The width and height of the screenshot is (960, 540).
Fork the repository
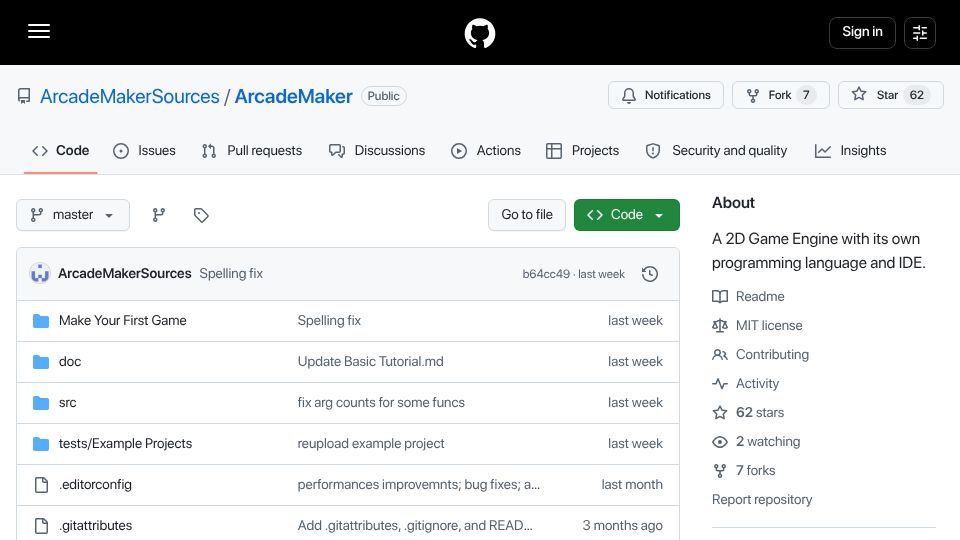[x=781, y=95]
